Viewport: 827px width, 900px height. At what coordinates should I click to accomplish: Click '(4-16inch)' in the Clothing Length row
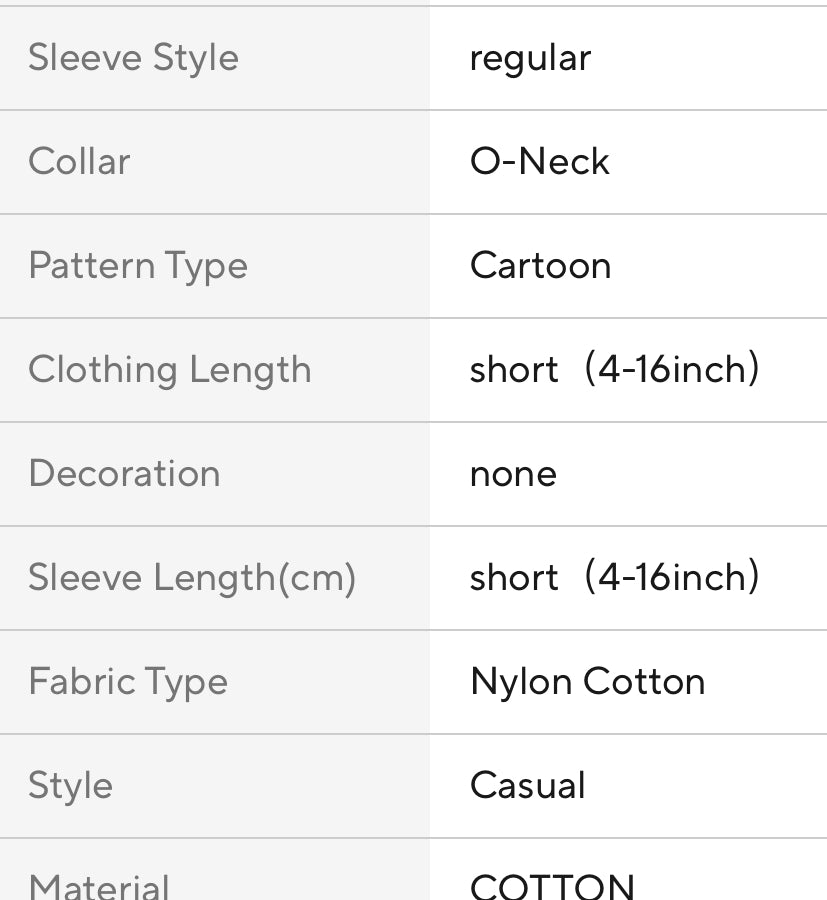click(671, 370)
